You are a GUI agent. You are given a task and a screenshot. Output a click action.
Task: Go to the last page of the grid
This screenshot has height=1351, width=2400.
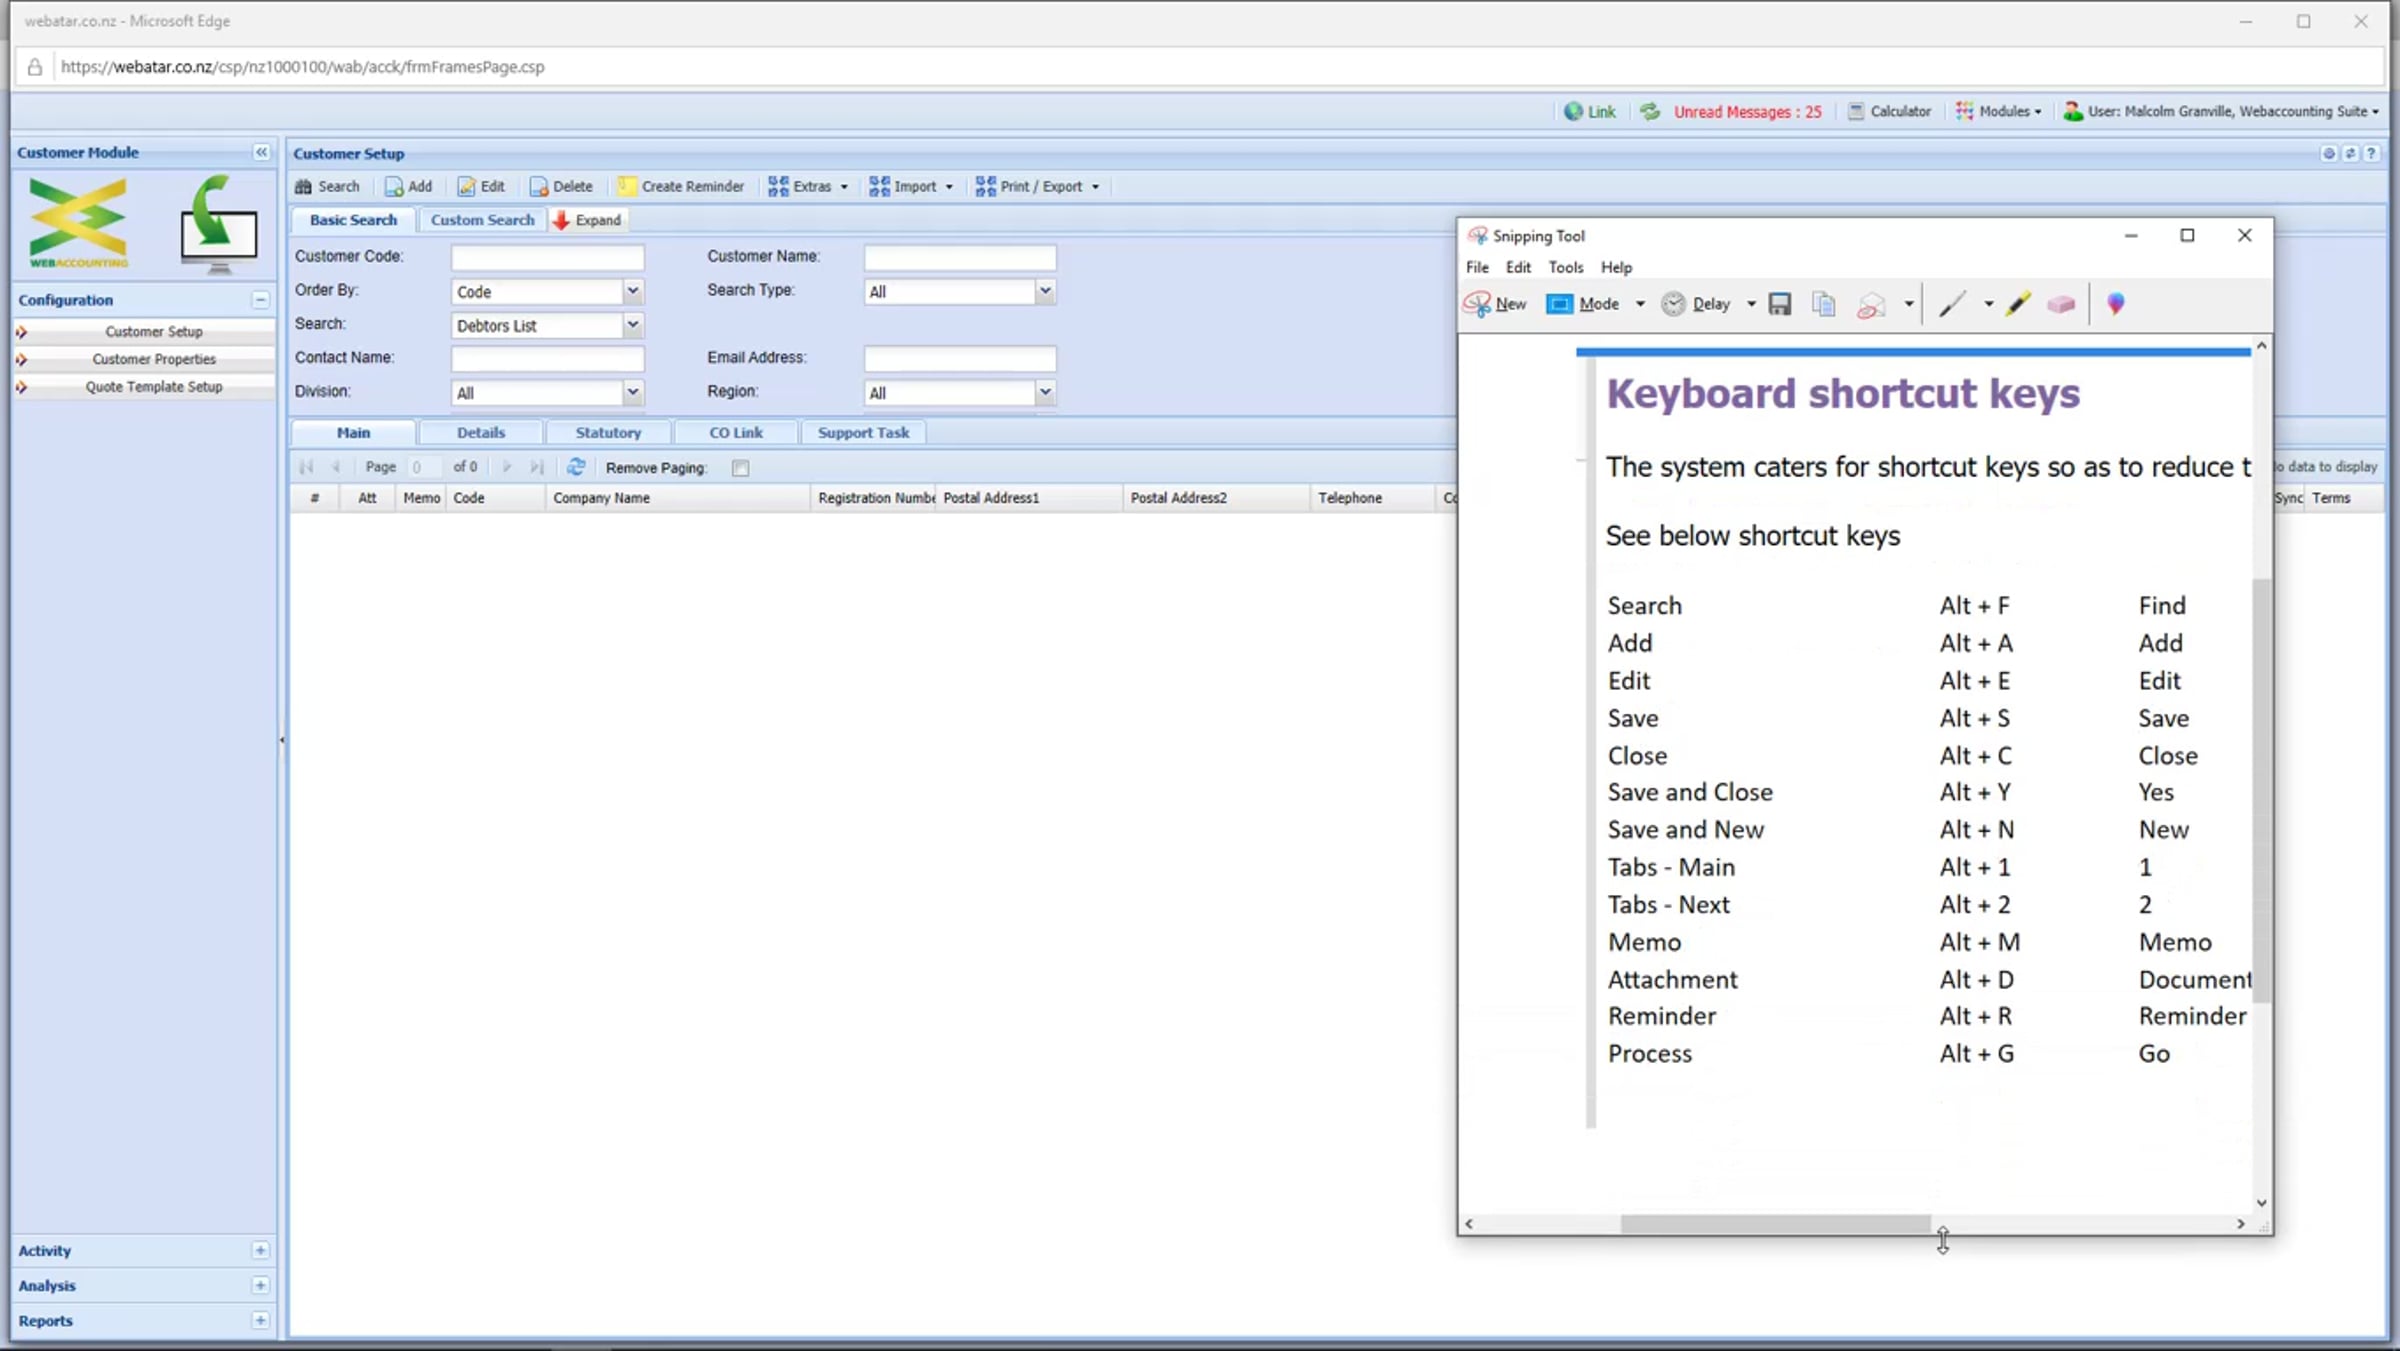(x=537, y=467)
